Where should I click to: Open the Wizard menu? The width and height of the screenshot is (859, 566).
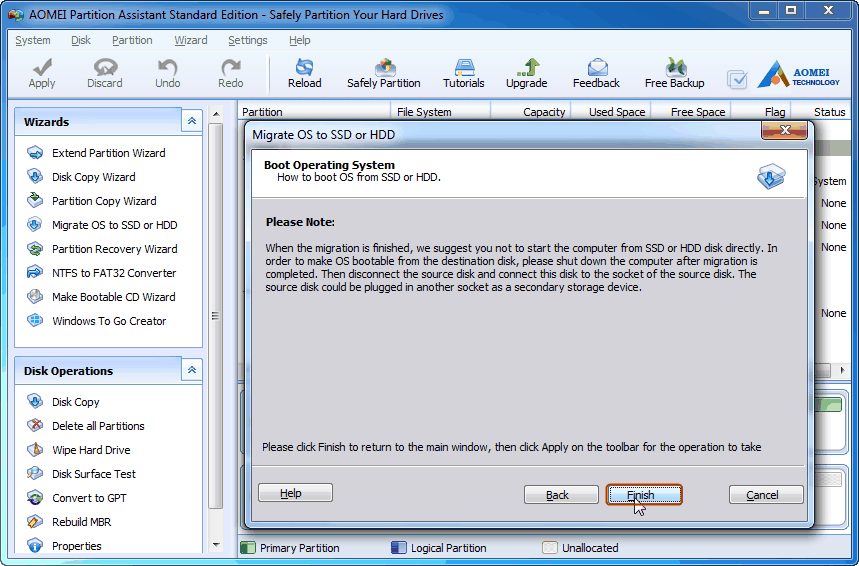point(191,40)
